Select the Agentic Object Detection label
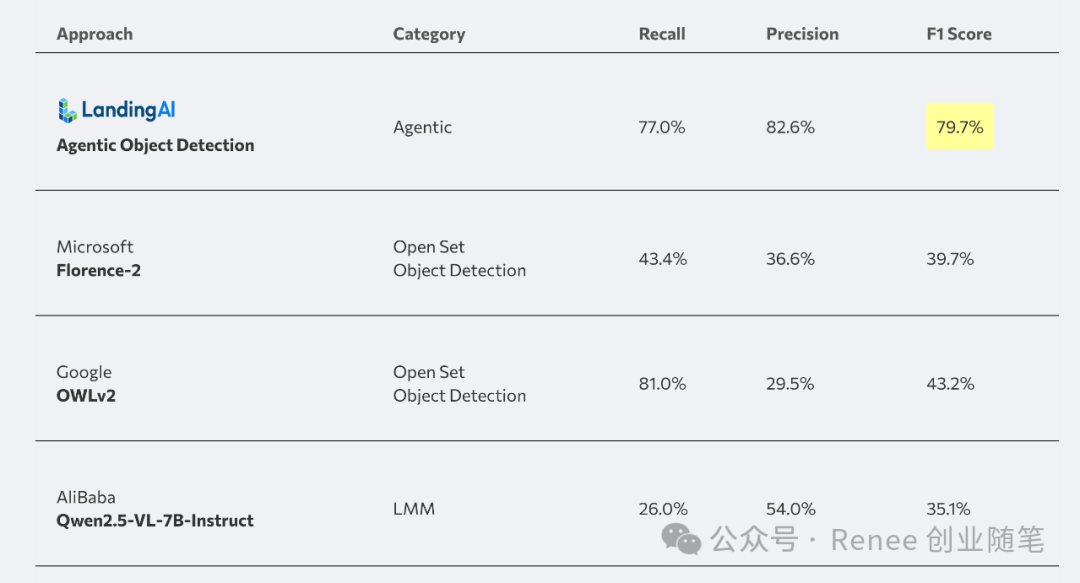The image size is (1080, 583). (x=155, y=145)
